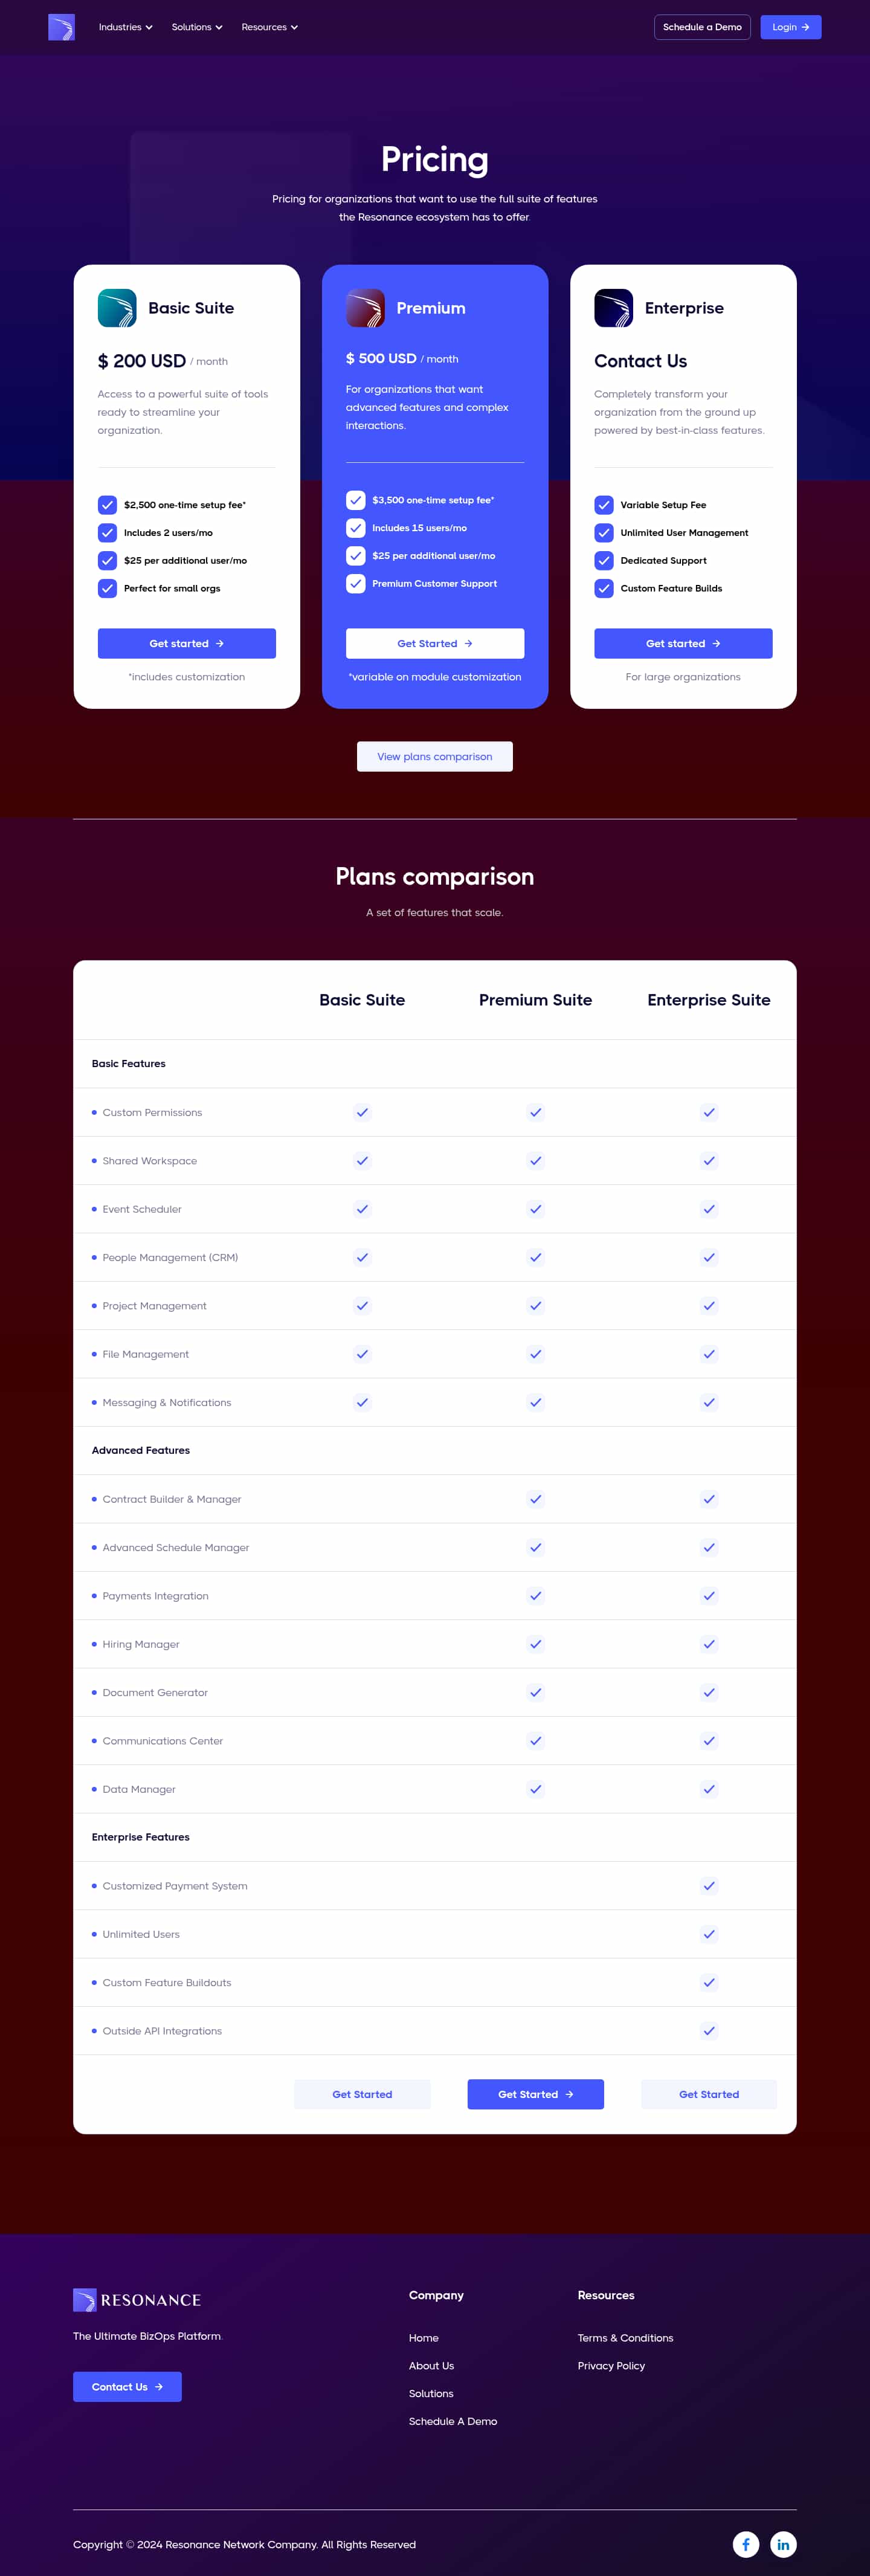
Task: Click Get Started under Premium Suite column
Action: (535, 2094)
